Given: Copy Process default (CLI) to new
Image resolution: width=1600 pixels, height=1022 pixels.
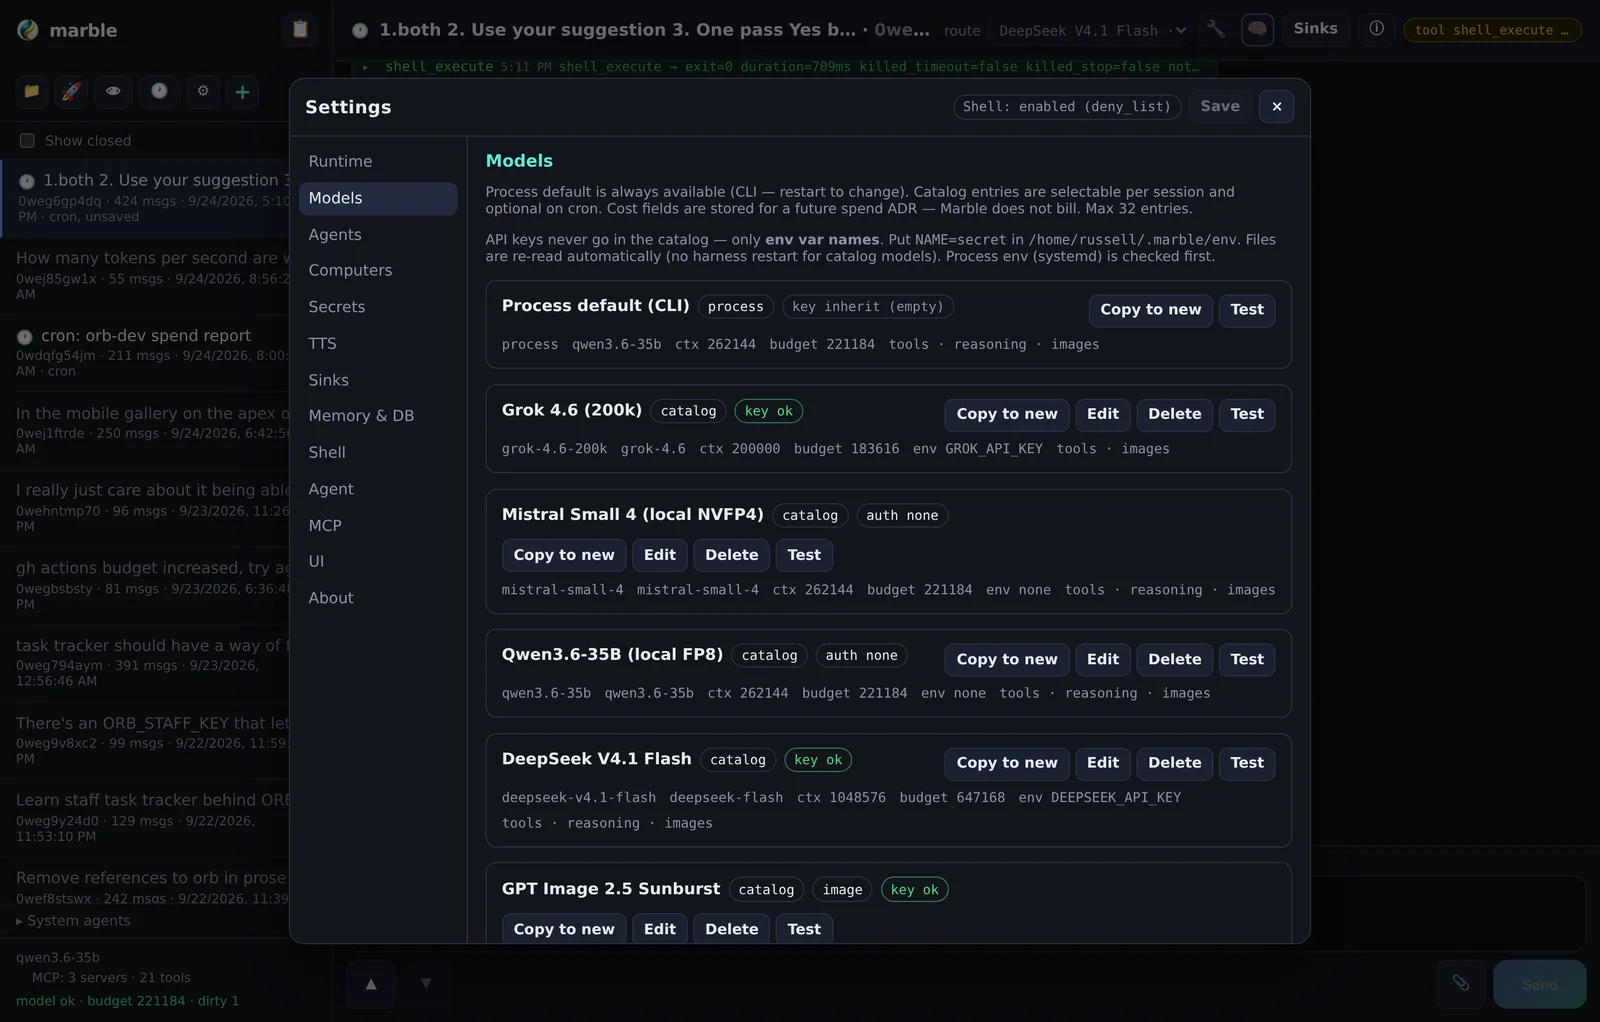Looking at the screenshot, I should [1150, 310].
